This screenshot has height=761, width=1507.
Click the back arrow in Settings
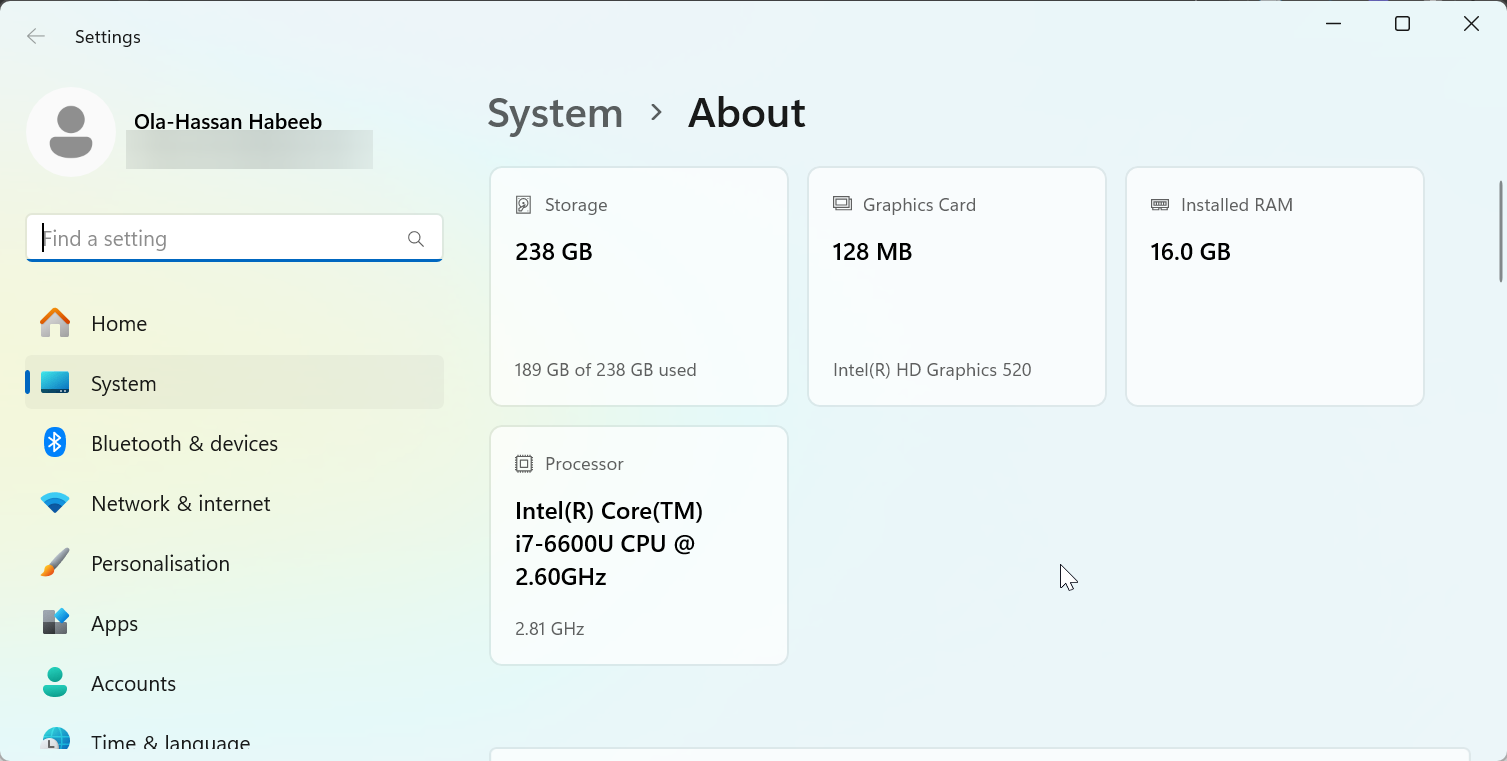[36, 37]
